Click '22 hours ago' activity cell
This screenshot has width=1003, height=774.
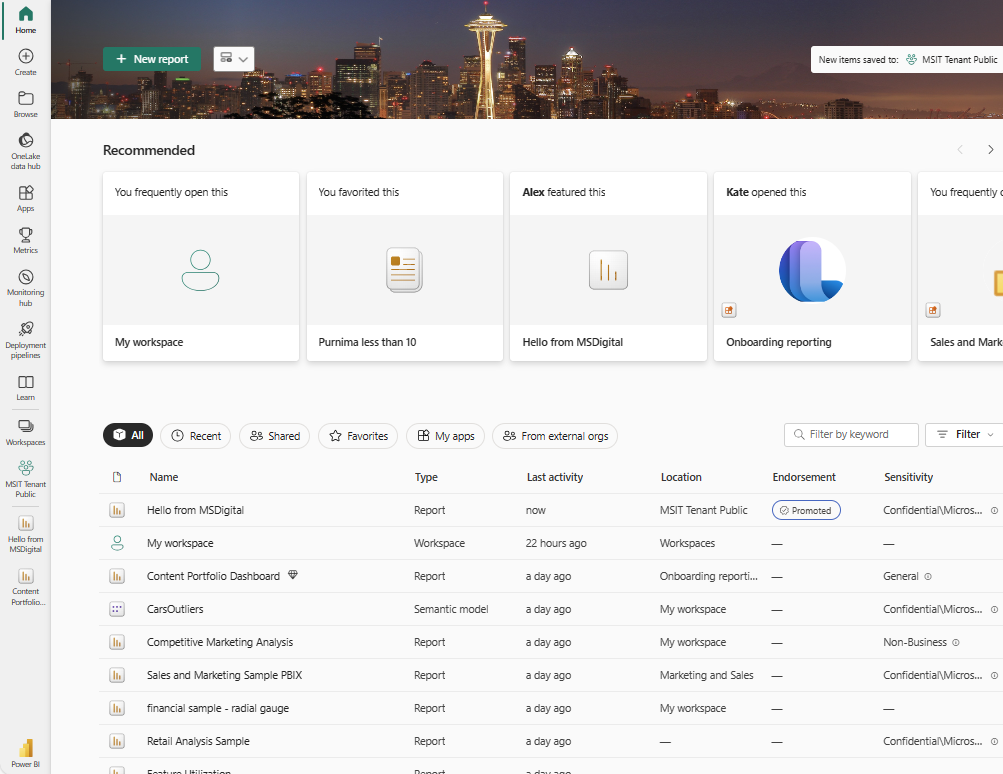point(556,543)
